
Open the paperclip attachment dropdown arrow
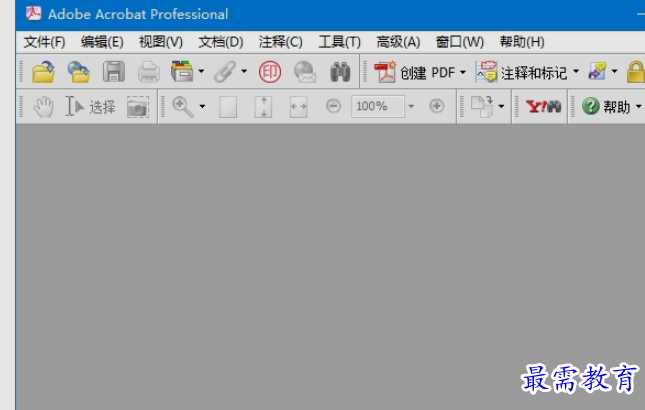244,72
